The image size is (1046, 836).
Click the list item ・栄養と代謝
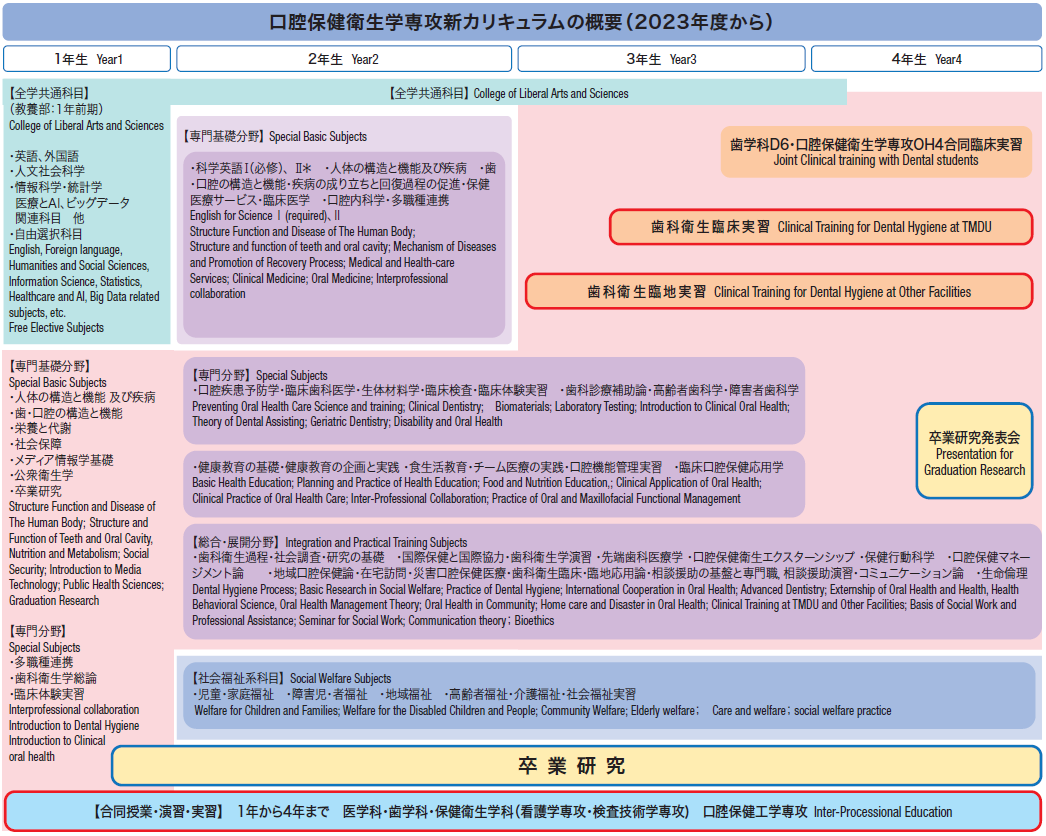pyautogui.click(x=40, y=428)
